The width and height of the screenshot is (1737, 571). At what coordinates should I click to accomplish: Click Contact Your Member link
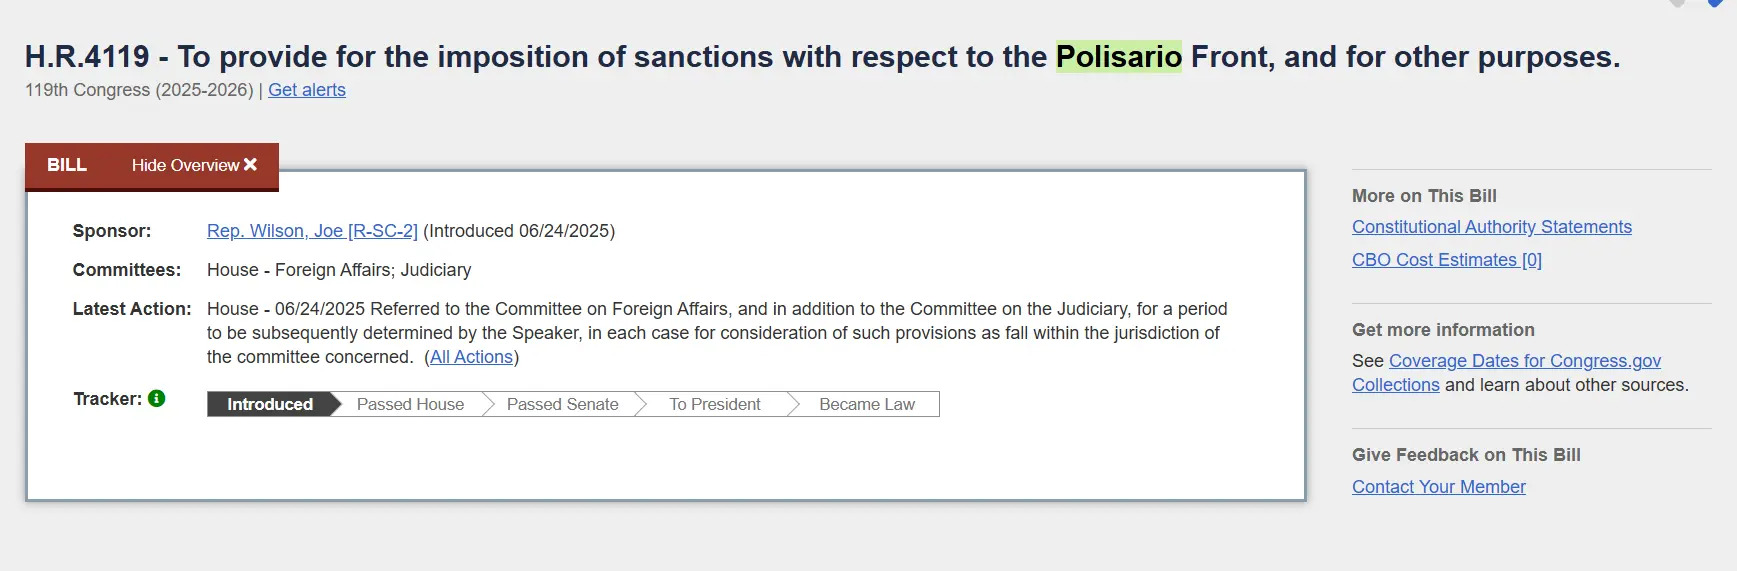click(1439, 487)
